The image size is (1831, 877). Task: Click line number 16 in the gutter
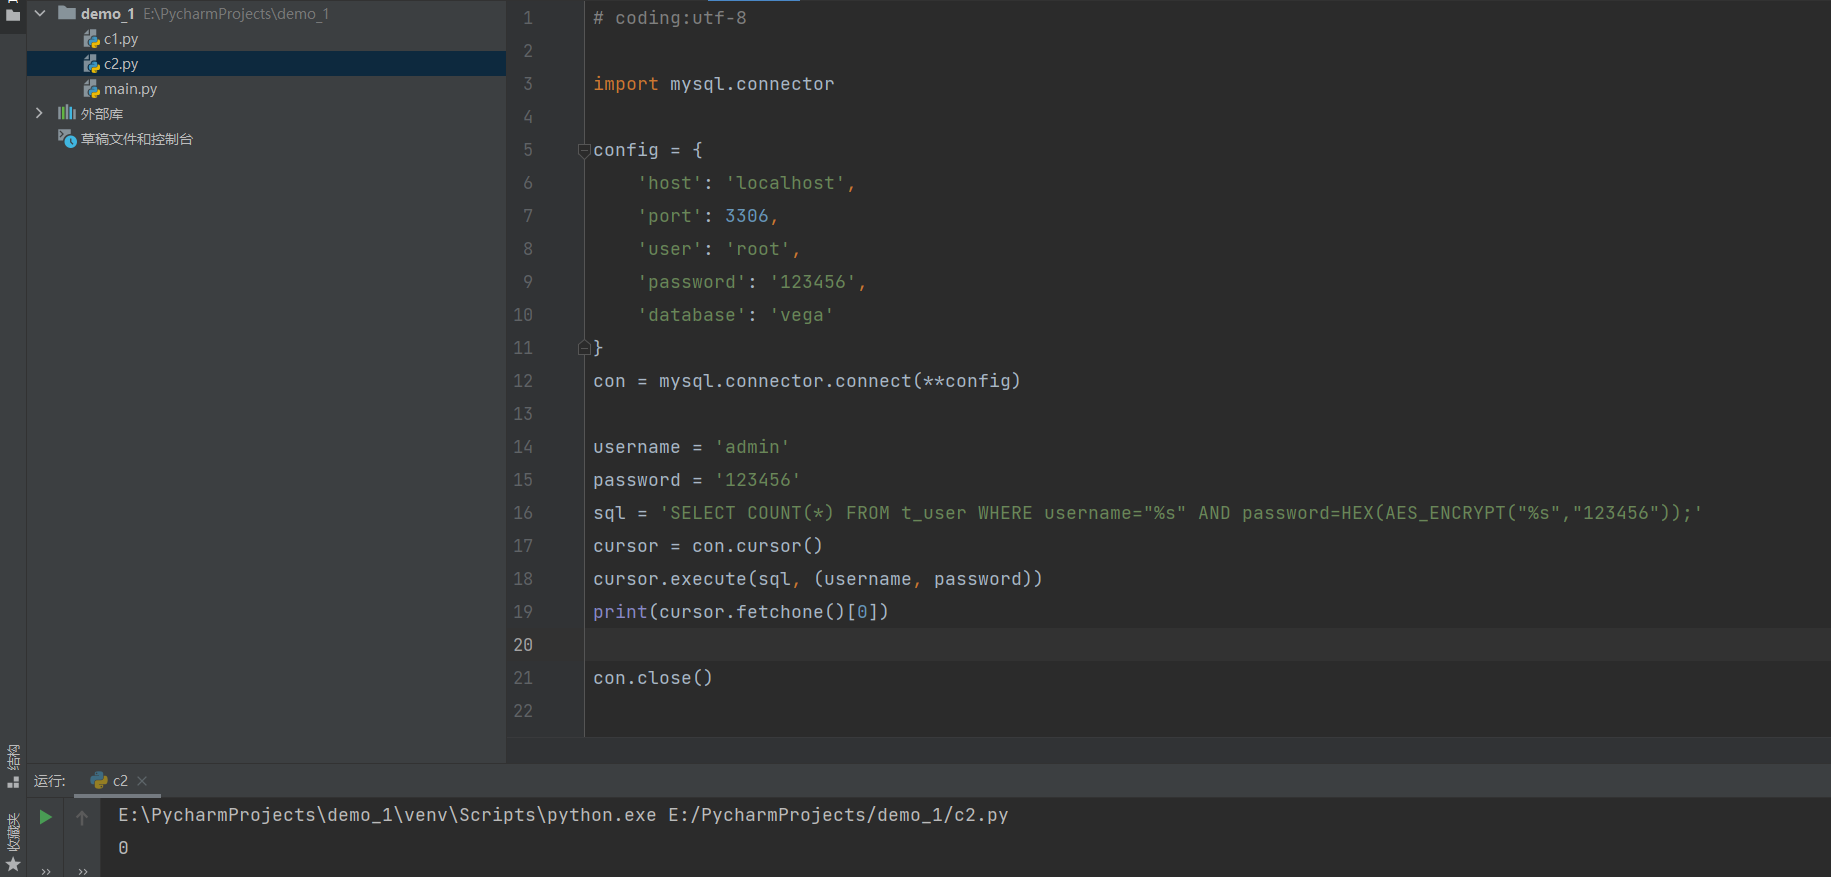coord(523,513)
